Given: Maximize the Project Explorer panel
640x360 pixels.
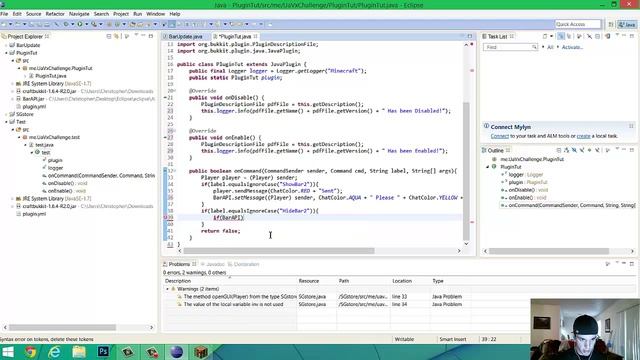Looking at the screenshot, I should click(x=151, y=36).
